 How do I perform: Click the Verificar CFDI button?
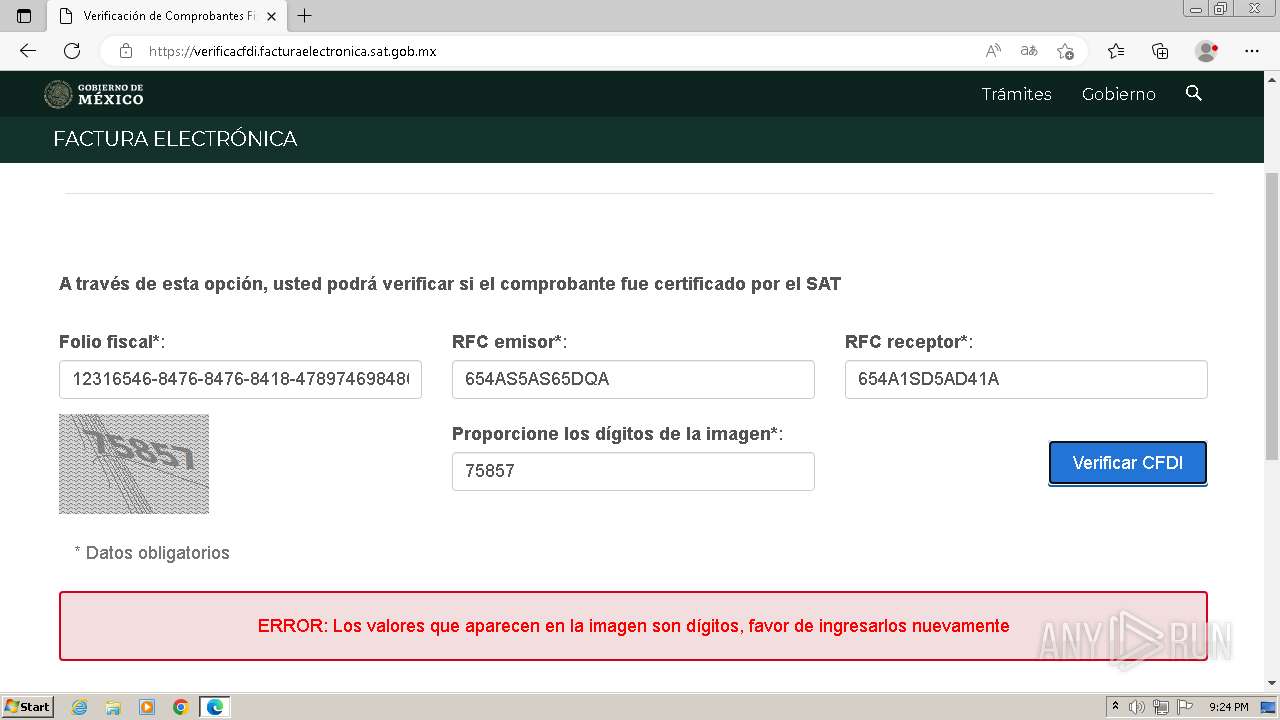click(1128, 463)
